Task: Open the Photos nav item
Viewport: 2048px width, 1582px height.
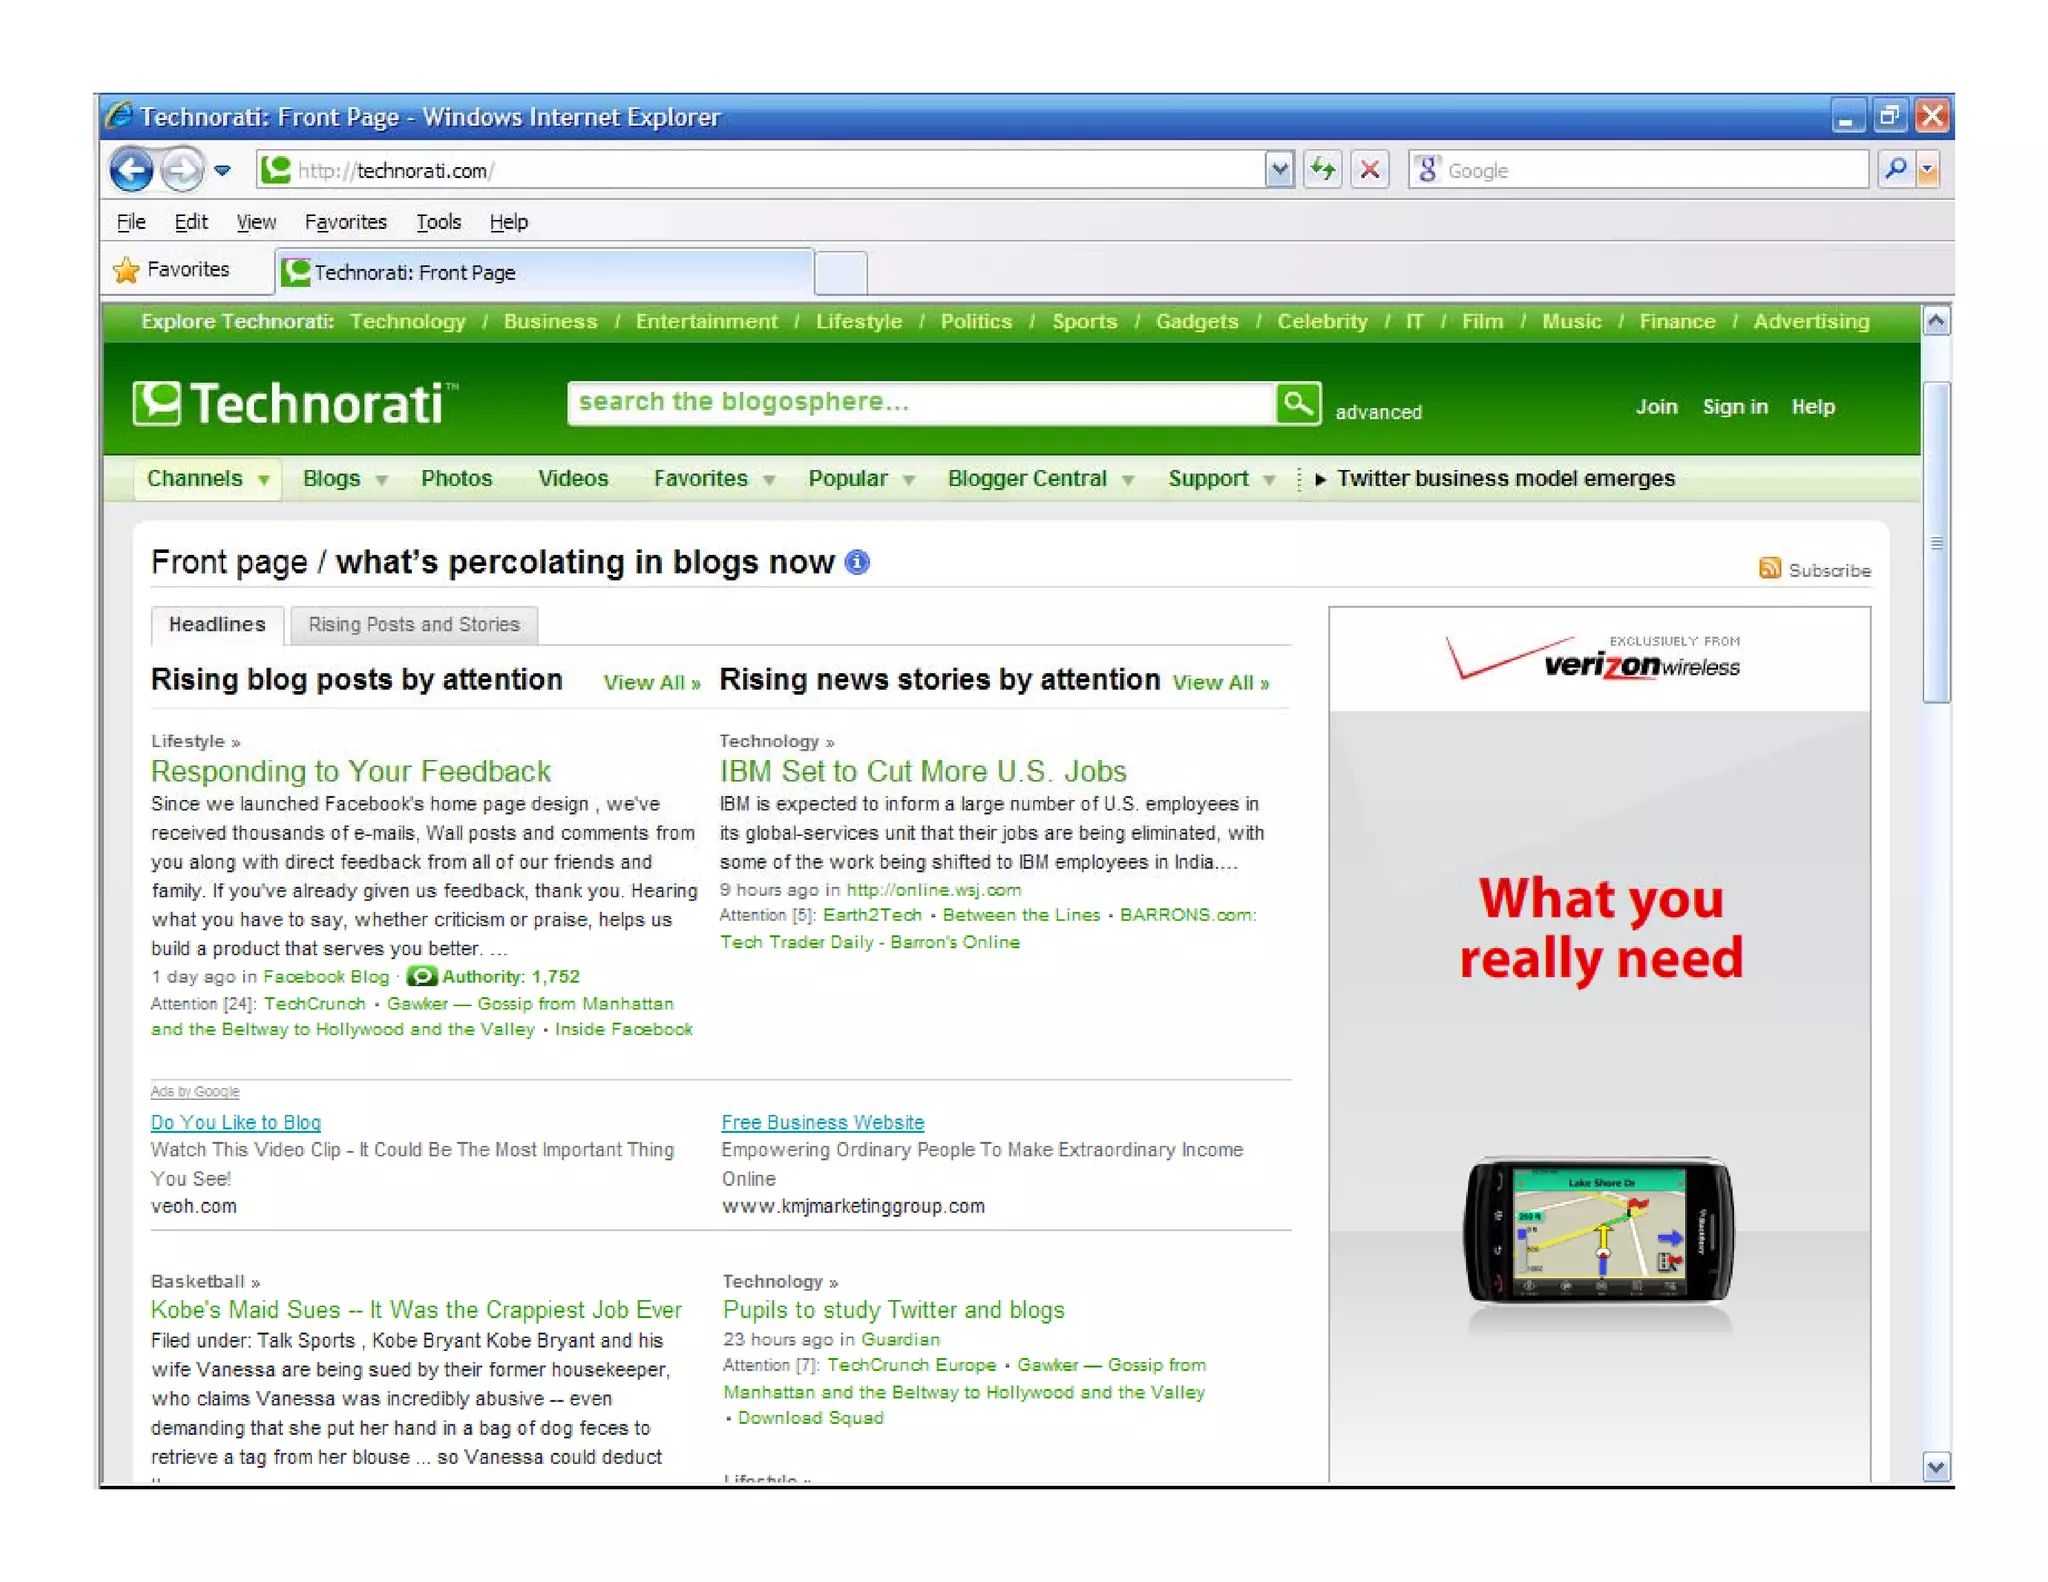Action: point(456,479)
